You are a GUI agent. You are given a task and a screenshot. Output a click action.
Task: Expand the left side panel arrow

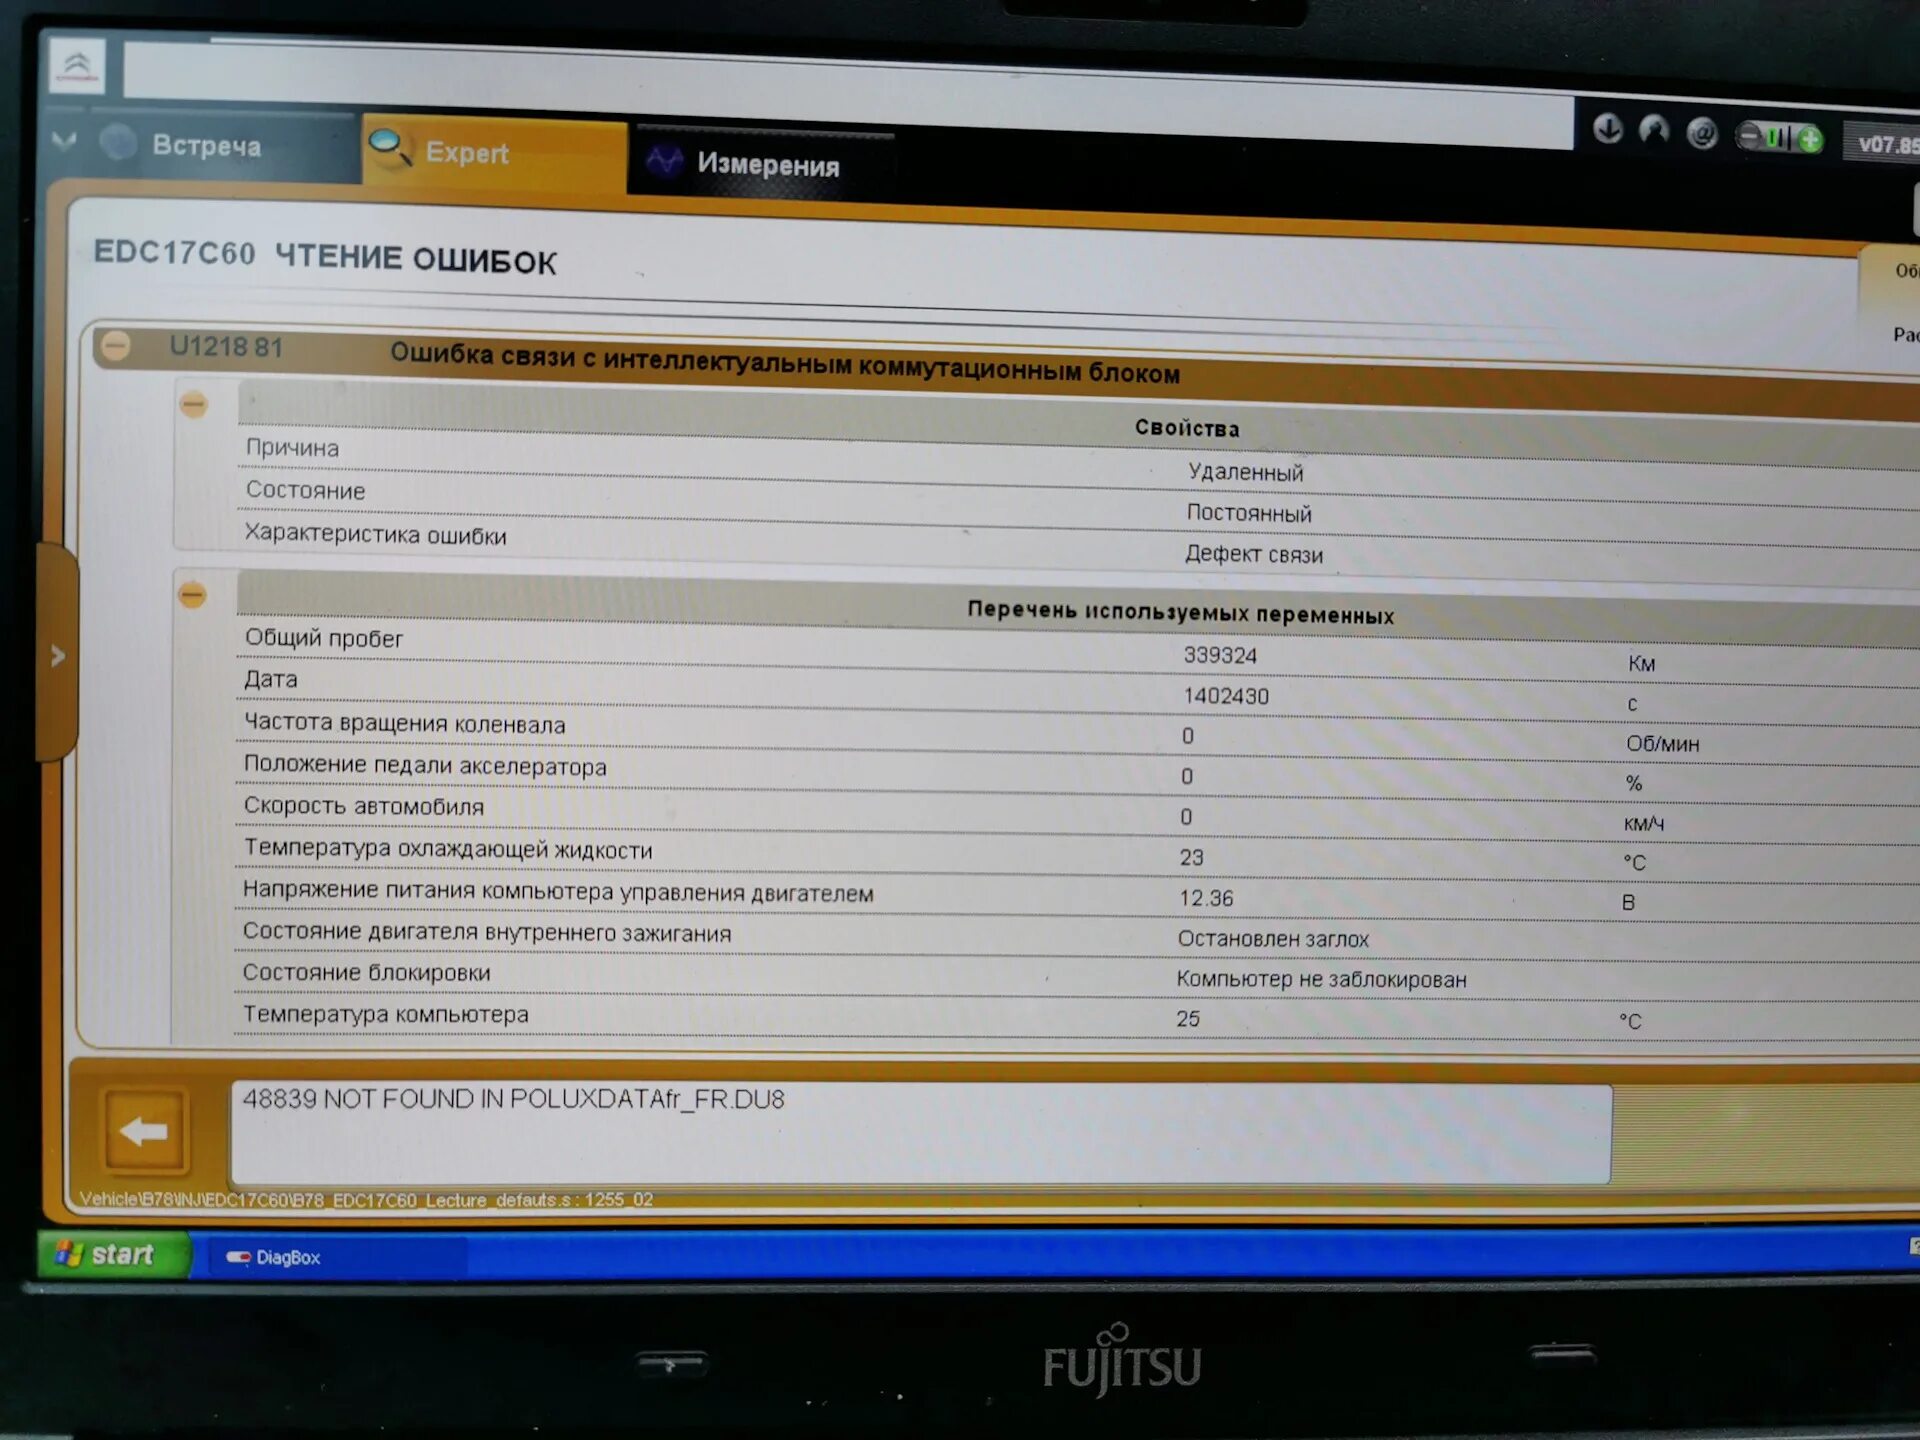coord(57,656)
